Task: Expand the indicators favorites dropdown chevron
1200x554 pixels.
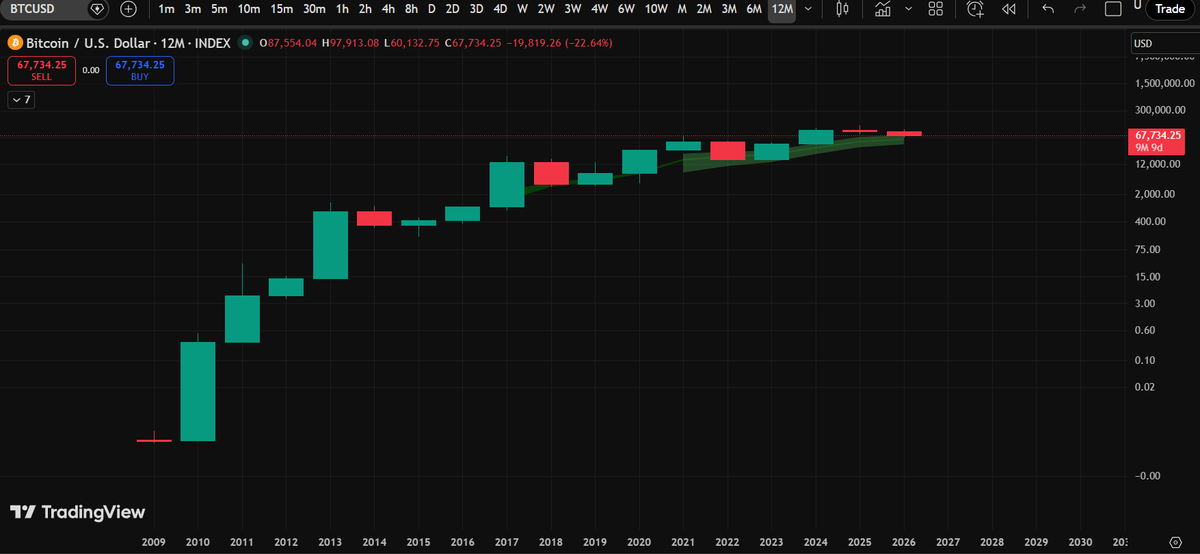Action: [907, 9]
